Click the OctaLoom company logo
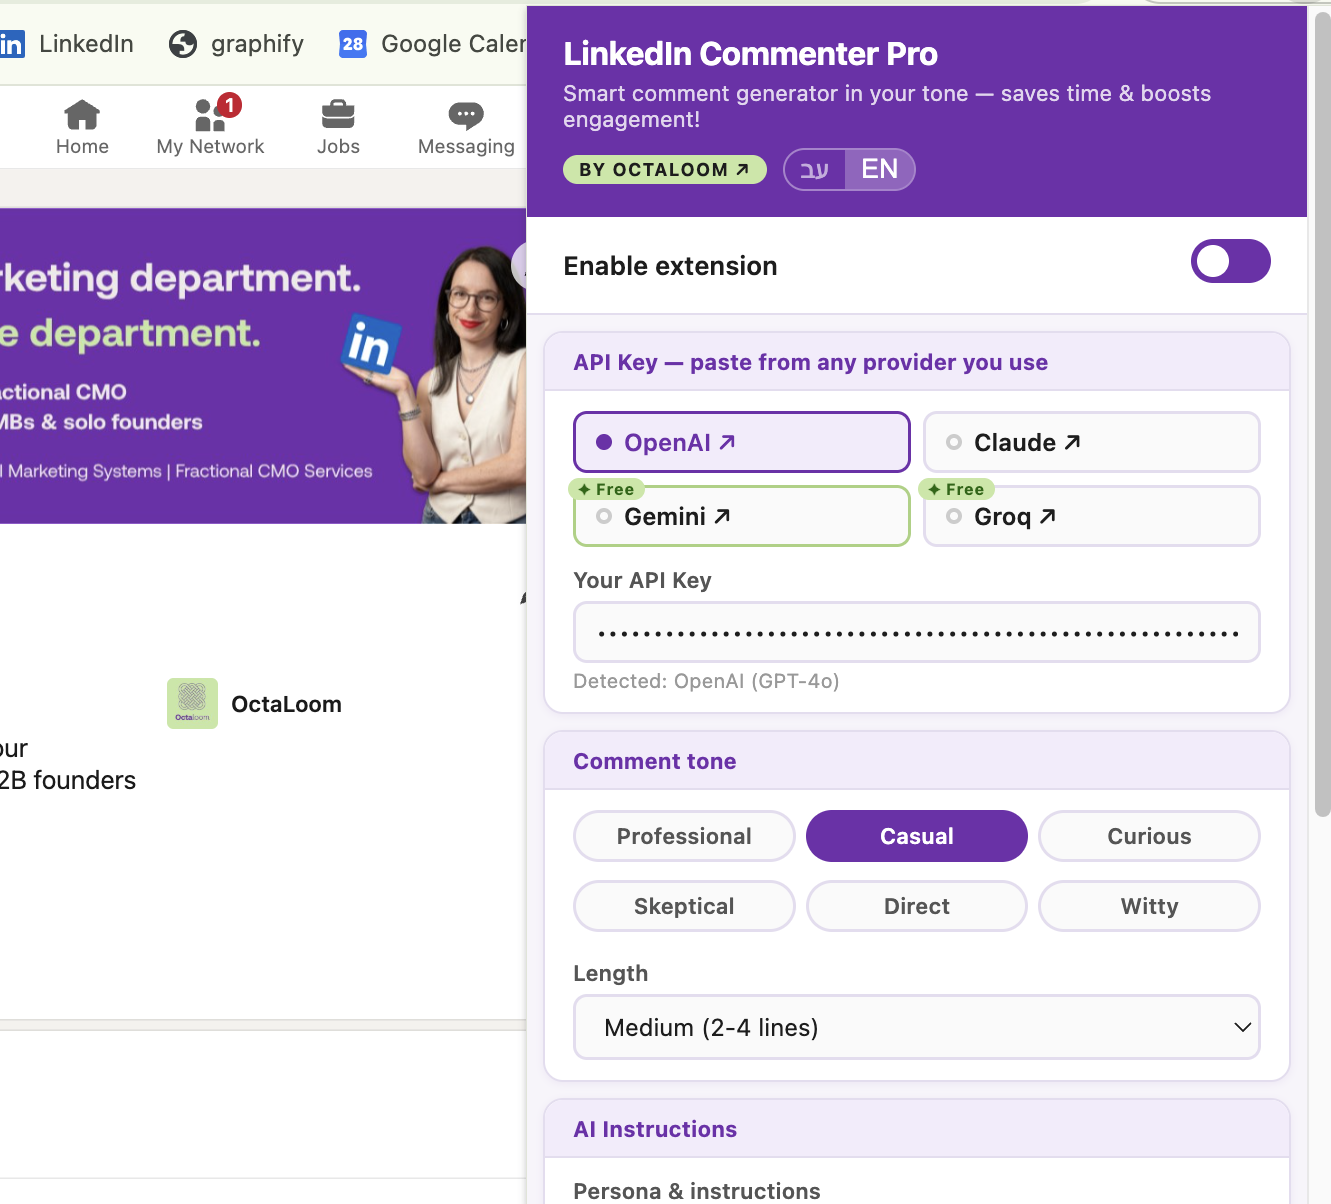Image resolution: width=1331 pixels, height=1204 pixels. click(192, 704)
